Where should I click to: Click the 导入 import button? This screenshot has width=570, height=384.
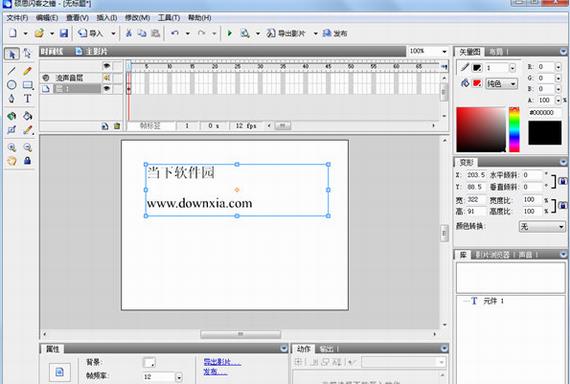point(91,33)
